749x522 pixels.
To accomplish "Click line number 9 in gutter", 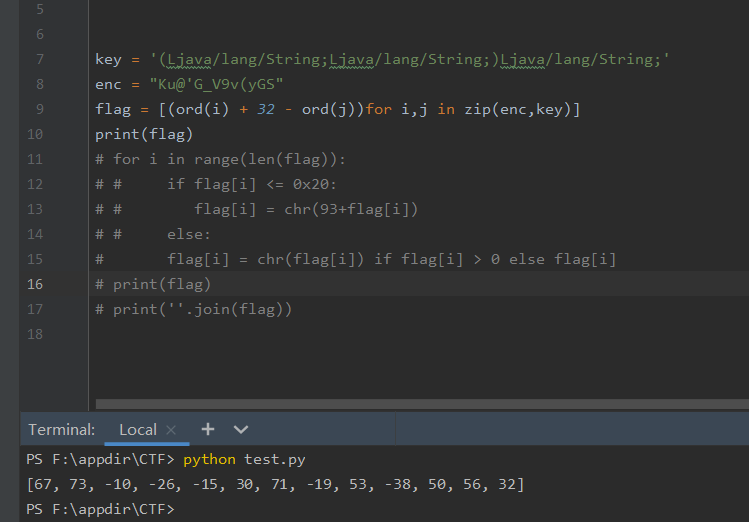I will [38, 109].
